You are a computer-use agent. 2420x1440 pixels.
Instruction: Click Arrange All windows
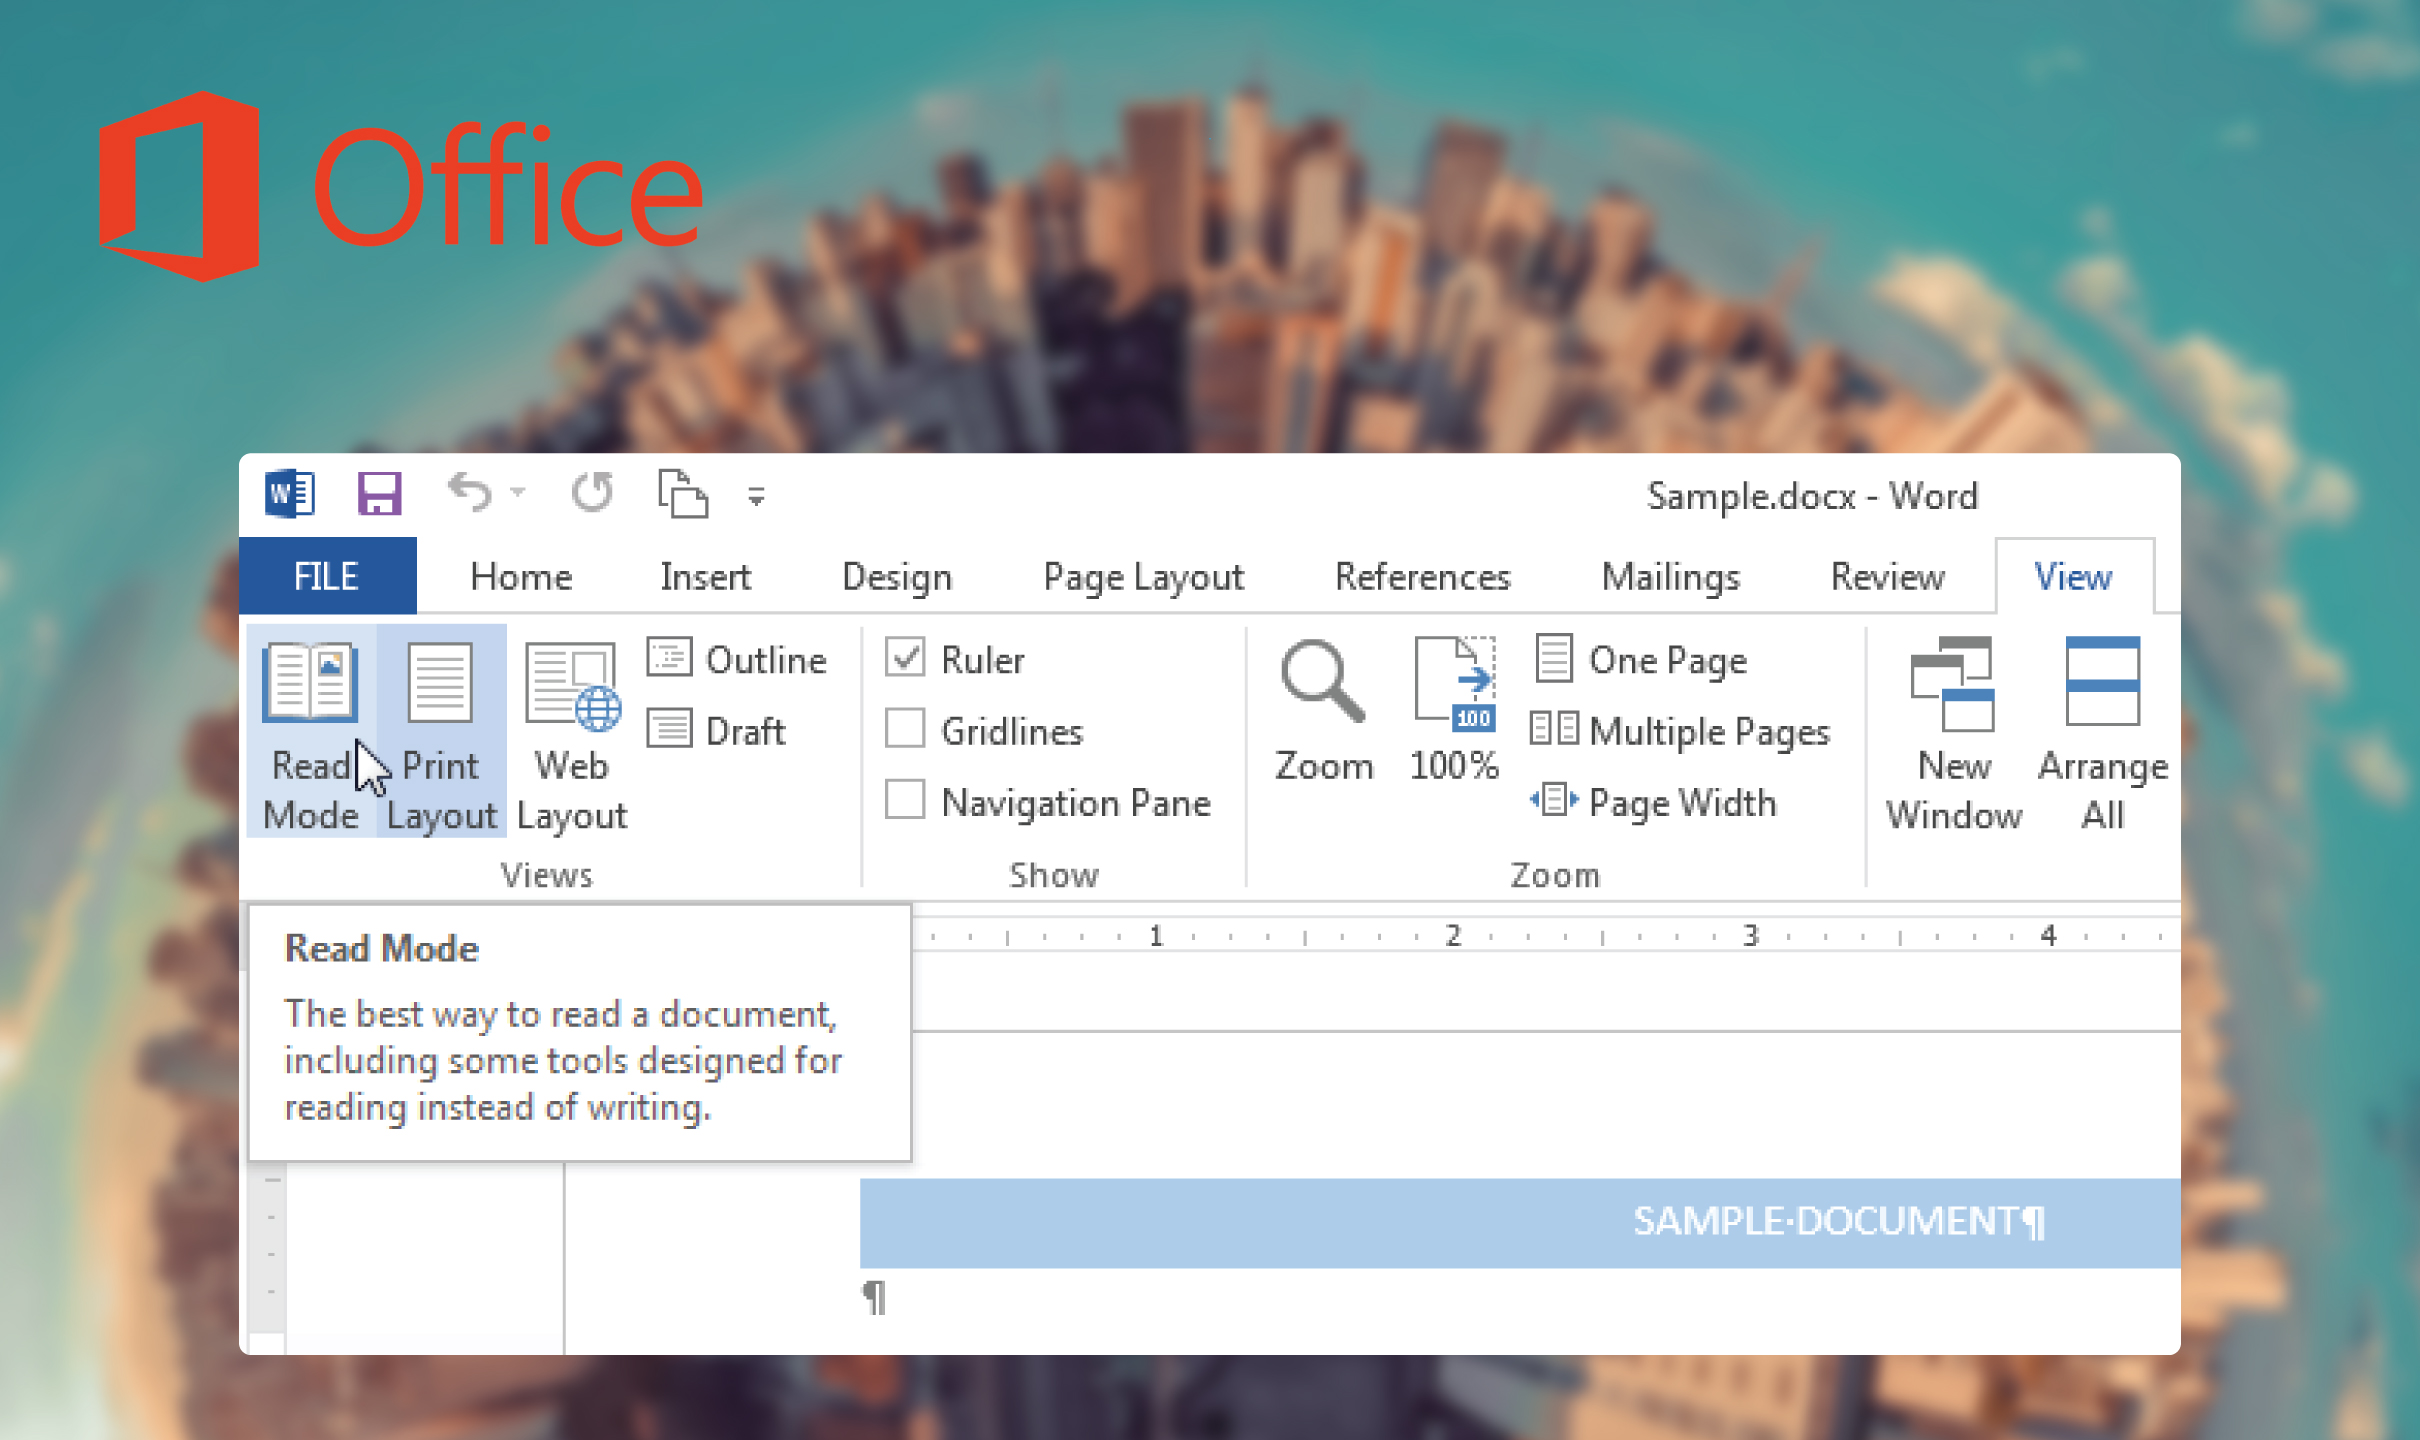(2103, 732)
